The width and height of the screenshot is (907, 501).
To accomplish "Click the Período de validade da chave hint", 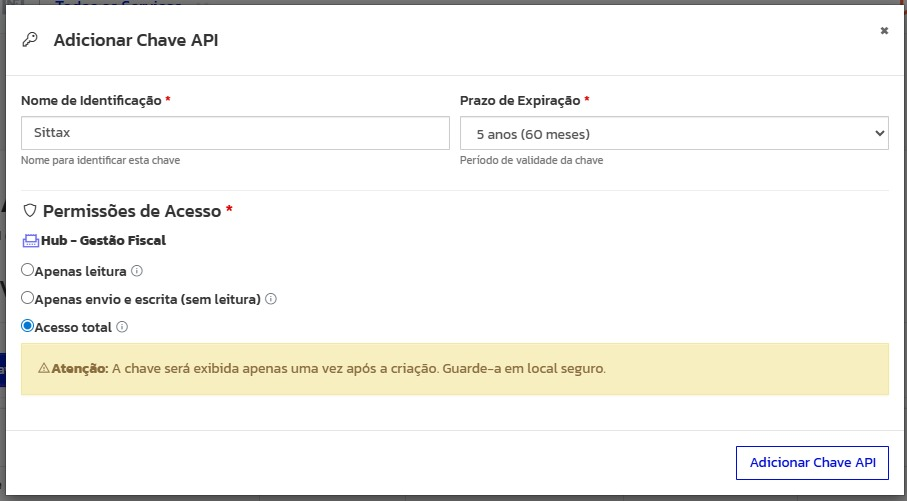I will [x=531, y=160].
